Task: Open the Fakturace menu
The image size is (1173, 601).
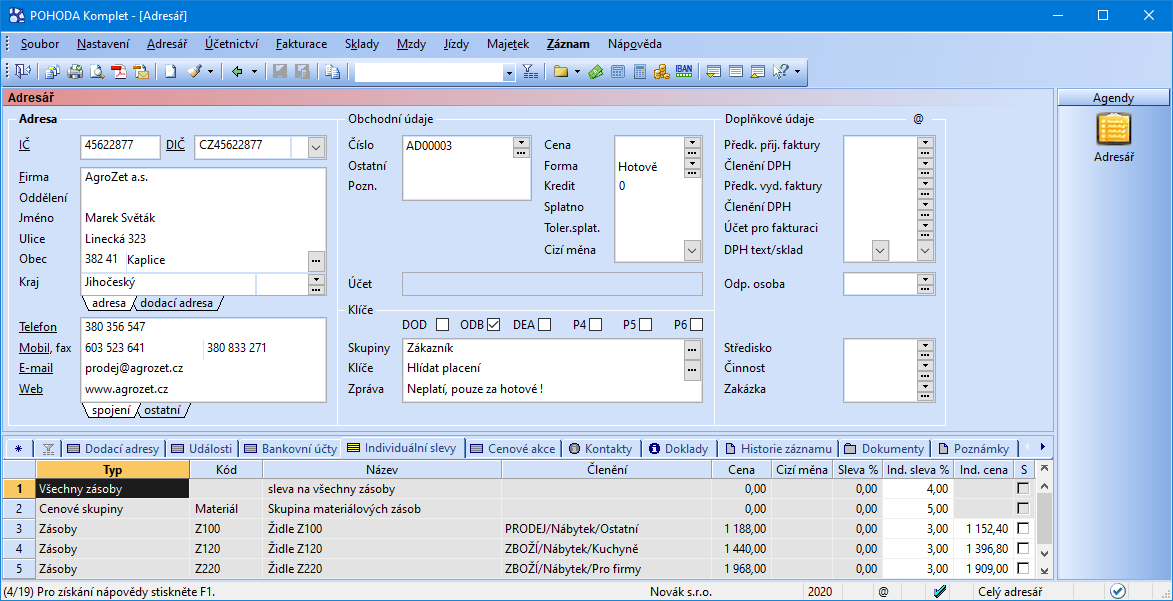Action: (301, 43)
